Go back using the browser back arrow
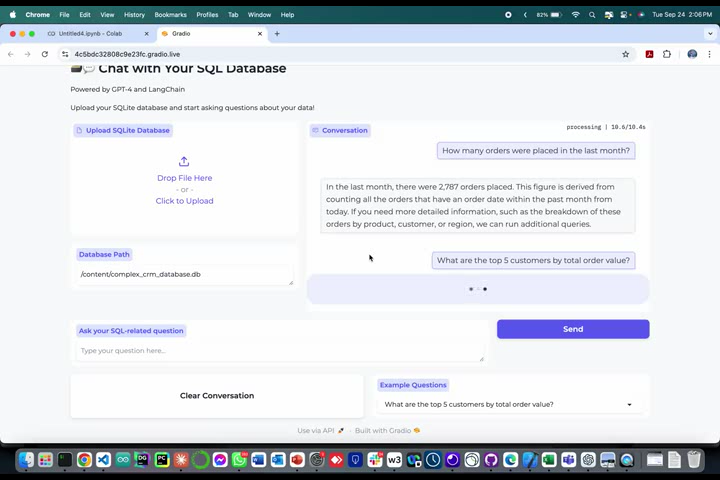The height and width of the screenshot is (480, 720). tap(11, 54)
